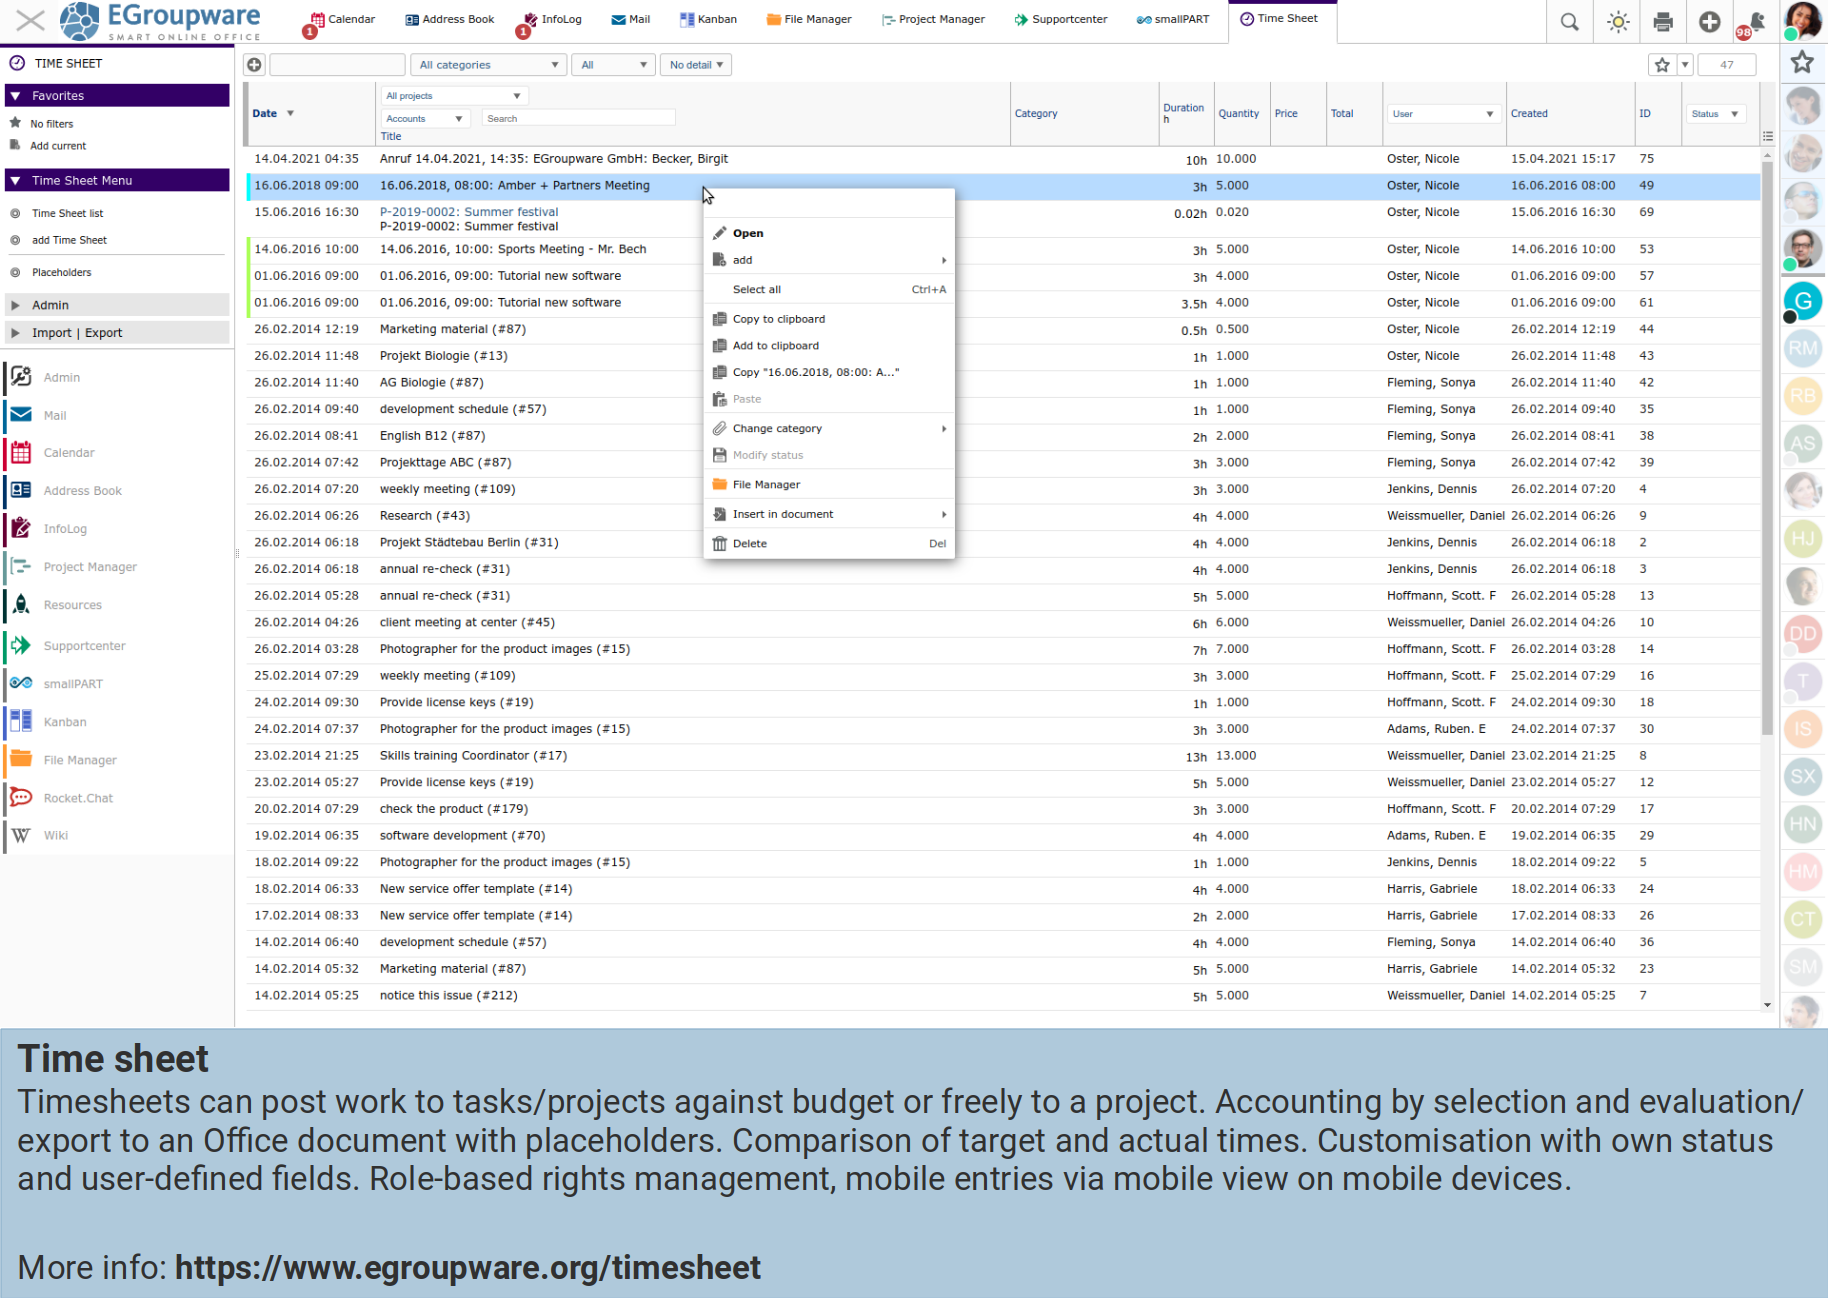Open Rocket.Chat in the sidebar
The image size is (1828, 1298).
[78, 798]
